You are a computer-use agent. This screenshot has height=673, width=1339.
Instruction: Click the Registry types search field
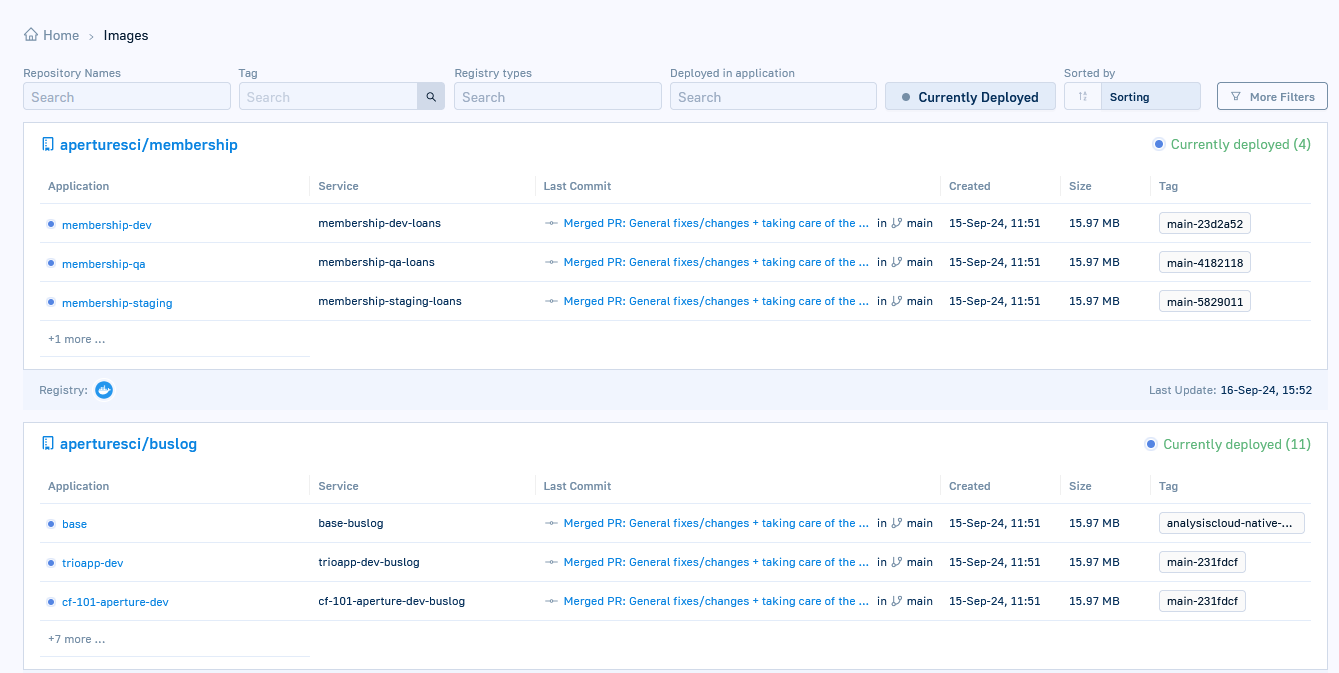[557, 97]
